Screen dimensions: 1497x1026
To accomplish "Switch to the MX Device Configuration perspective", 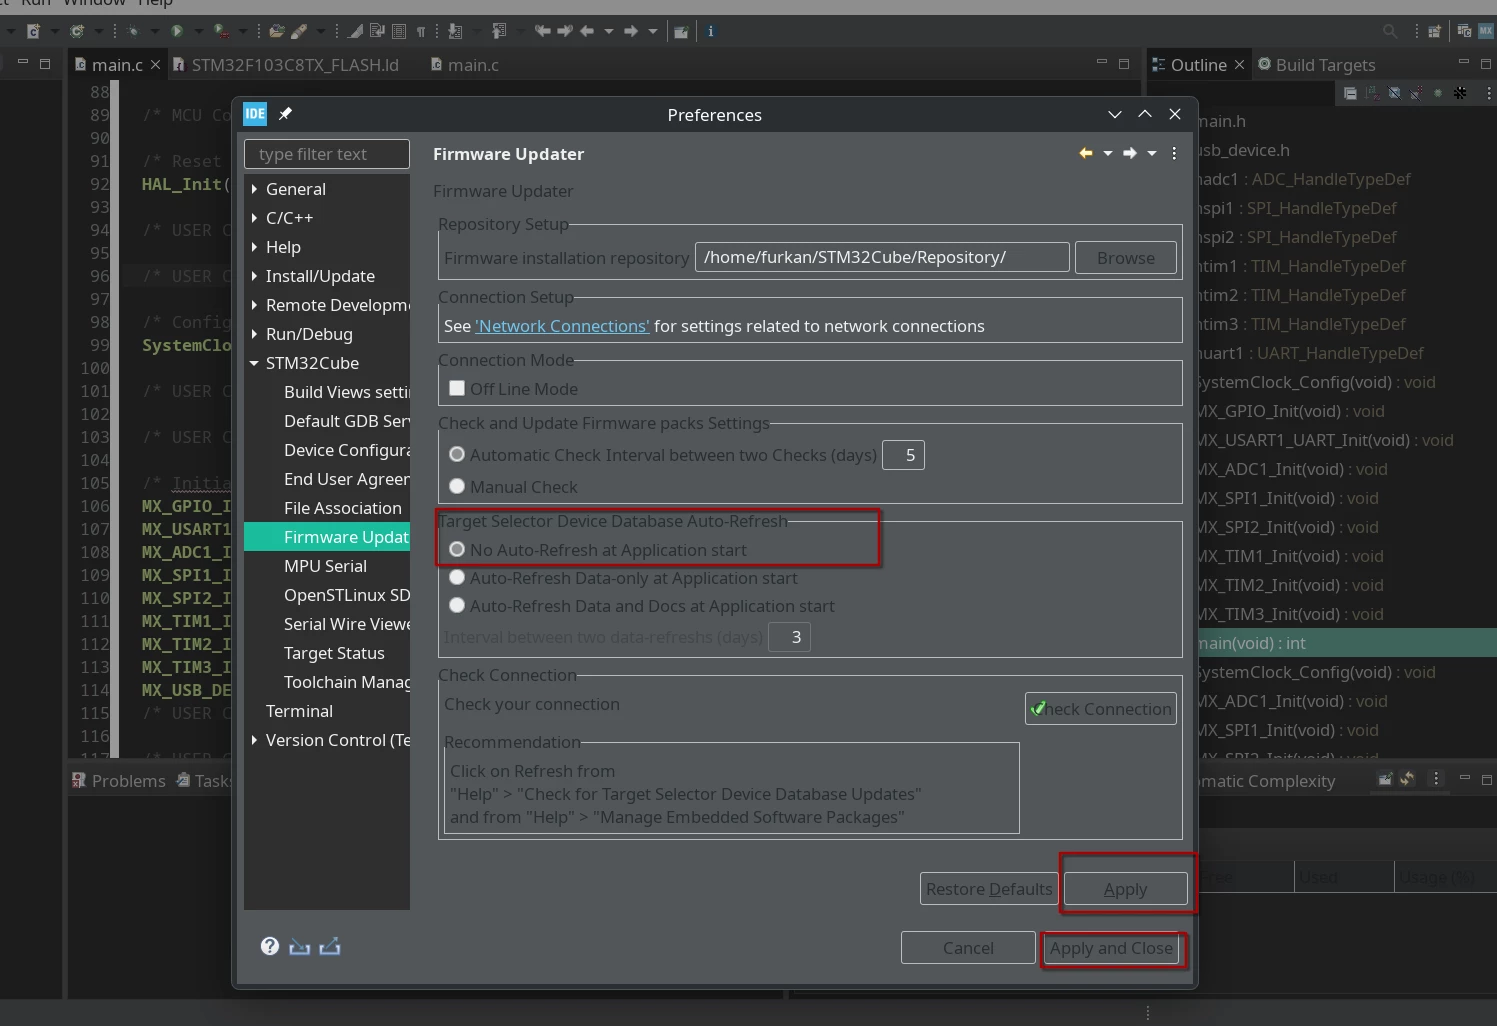I will coord(1485,31).
